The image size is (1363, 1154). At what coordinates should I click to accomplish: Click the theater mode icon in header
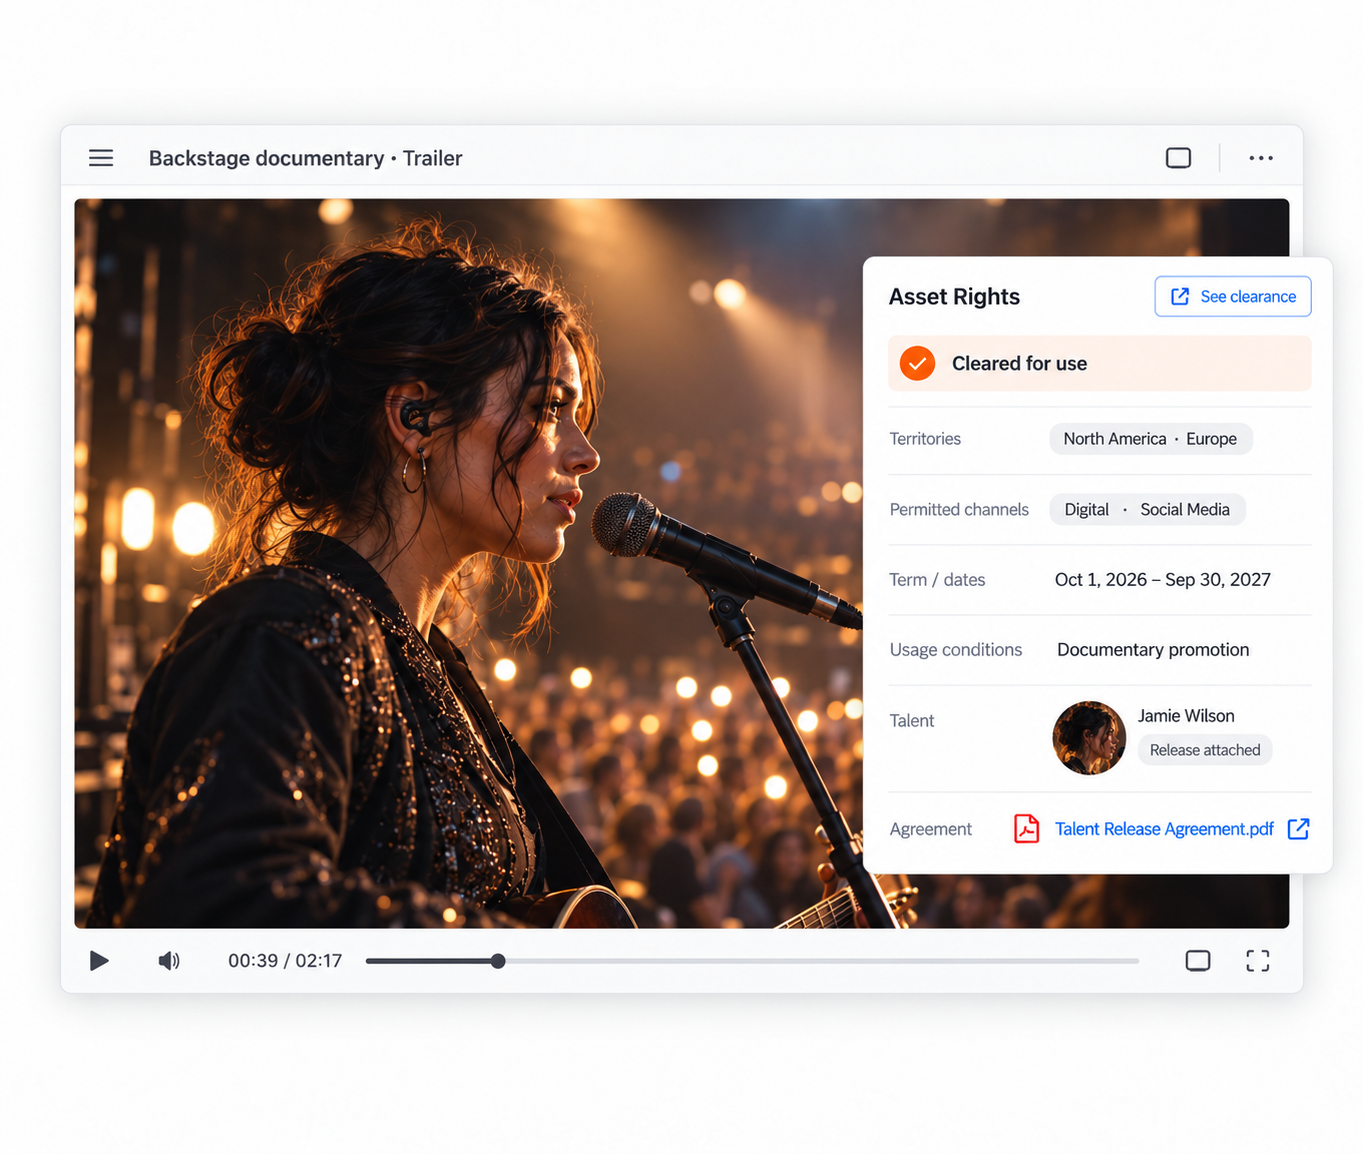point(1178,158)
